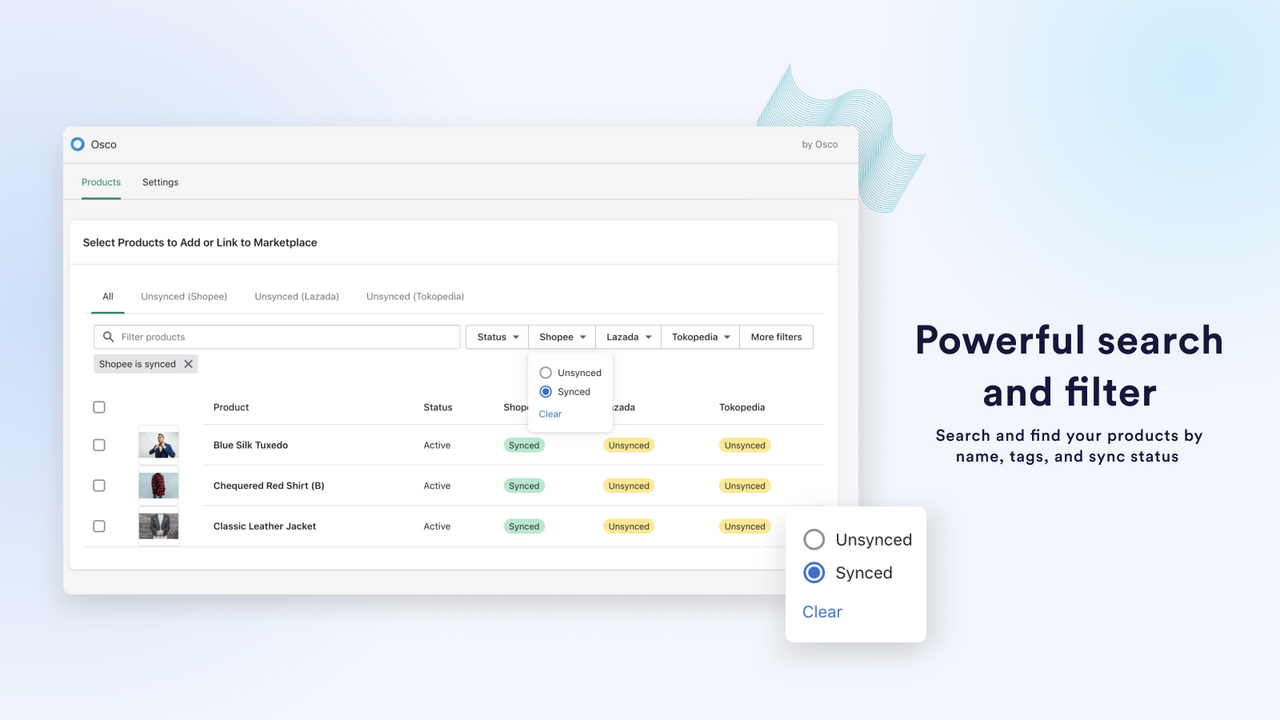
Task: Open the Chequered Red Shirt thumbnail
Action: pyautogui.click(x=159, y=485)
